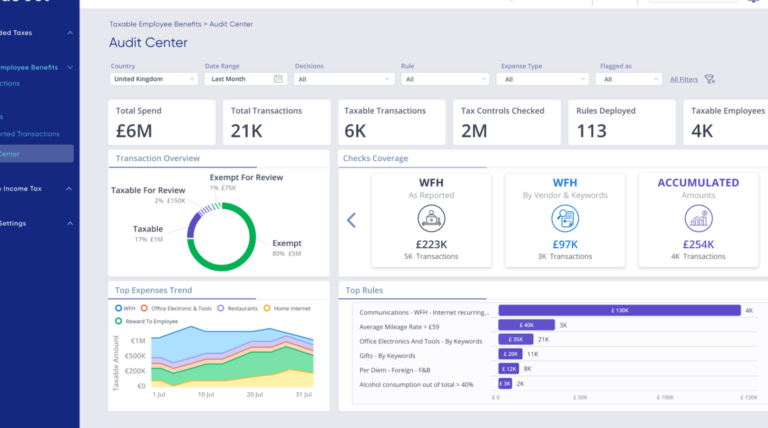Click the £254K Accumulated amount
This screenshot has width=768, height=428.
pyautogui.click(x=698, y=244)
